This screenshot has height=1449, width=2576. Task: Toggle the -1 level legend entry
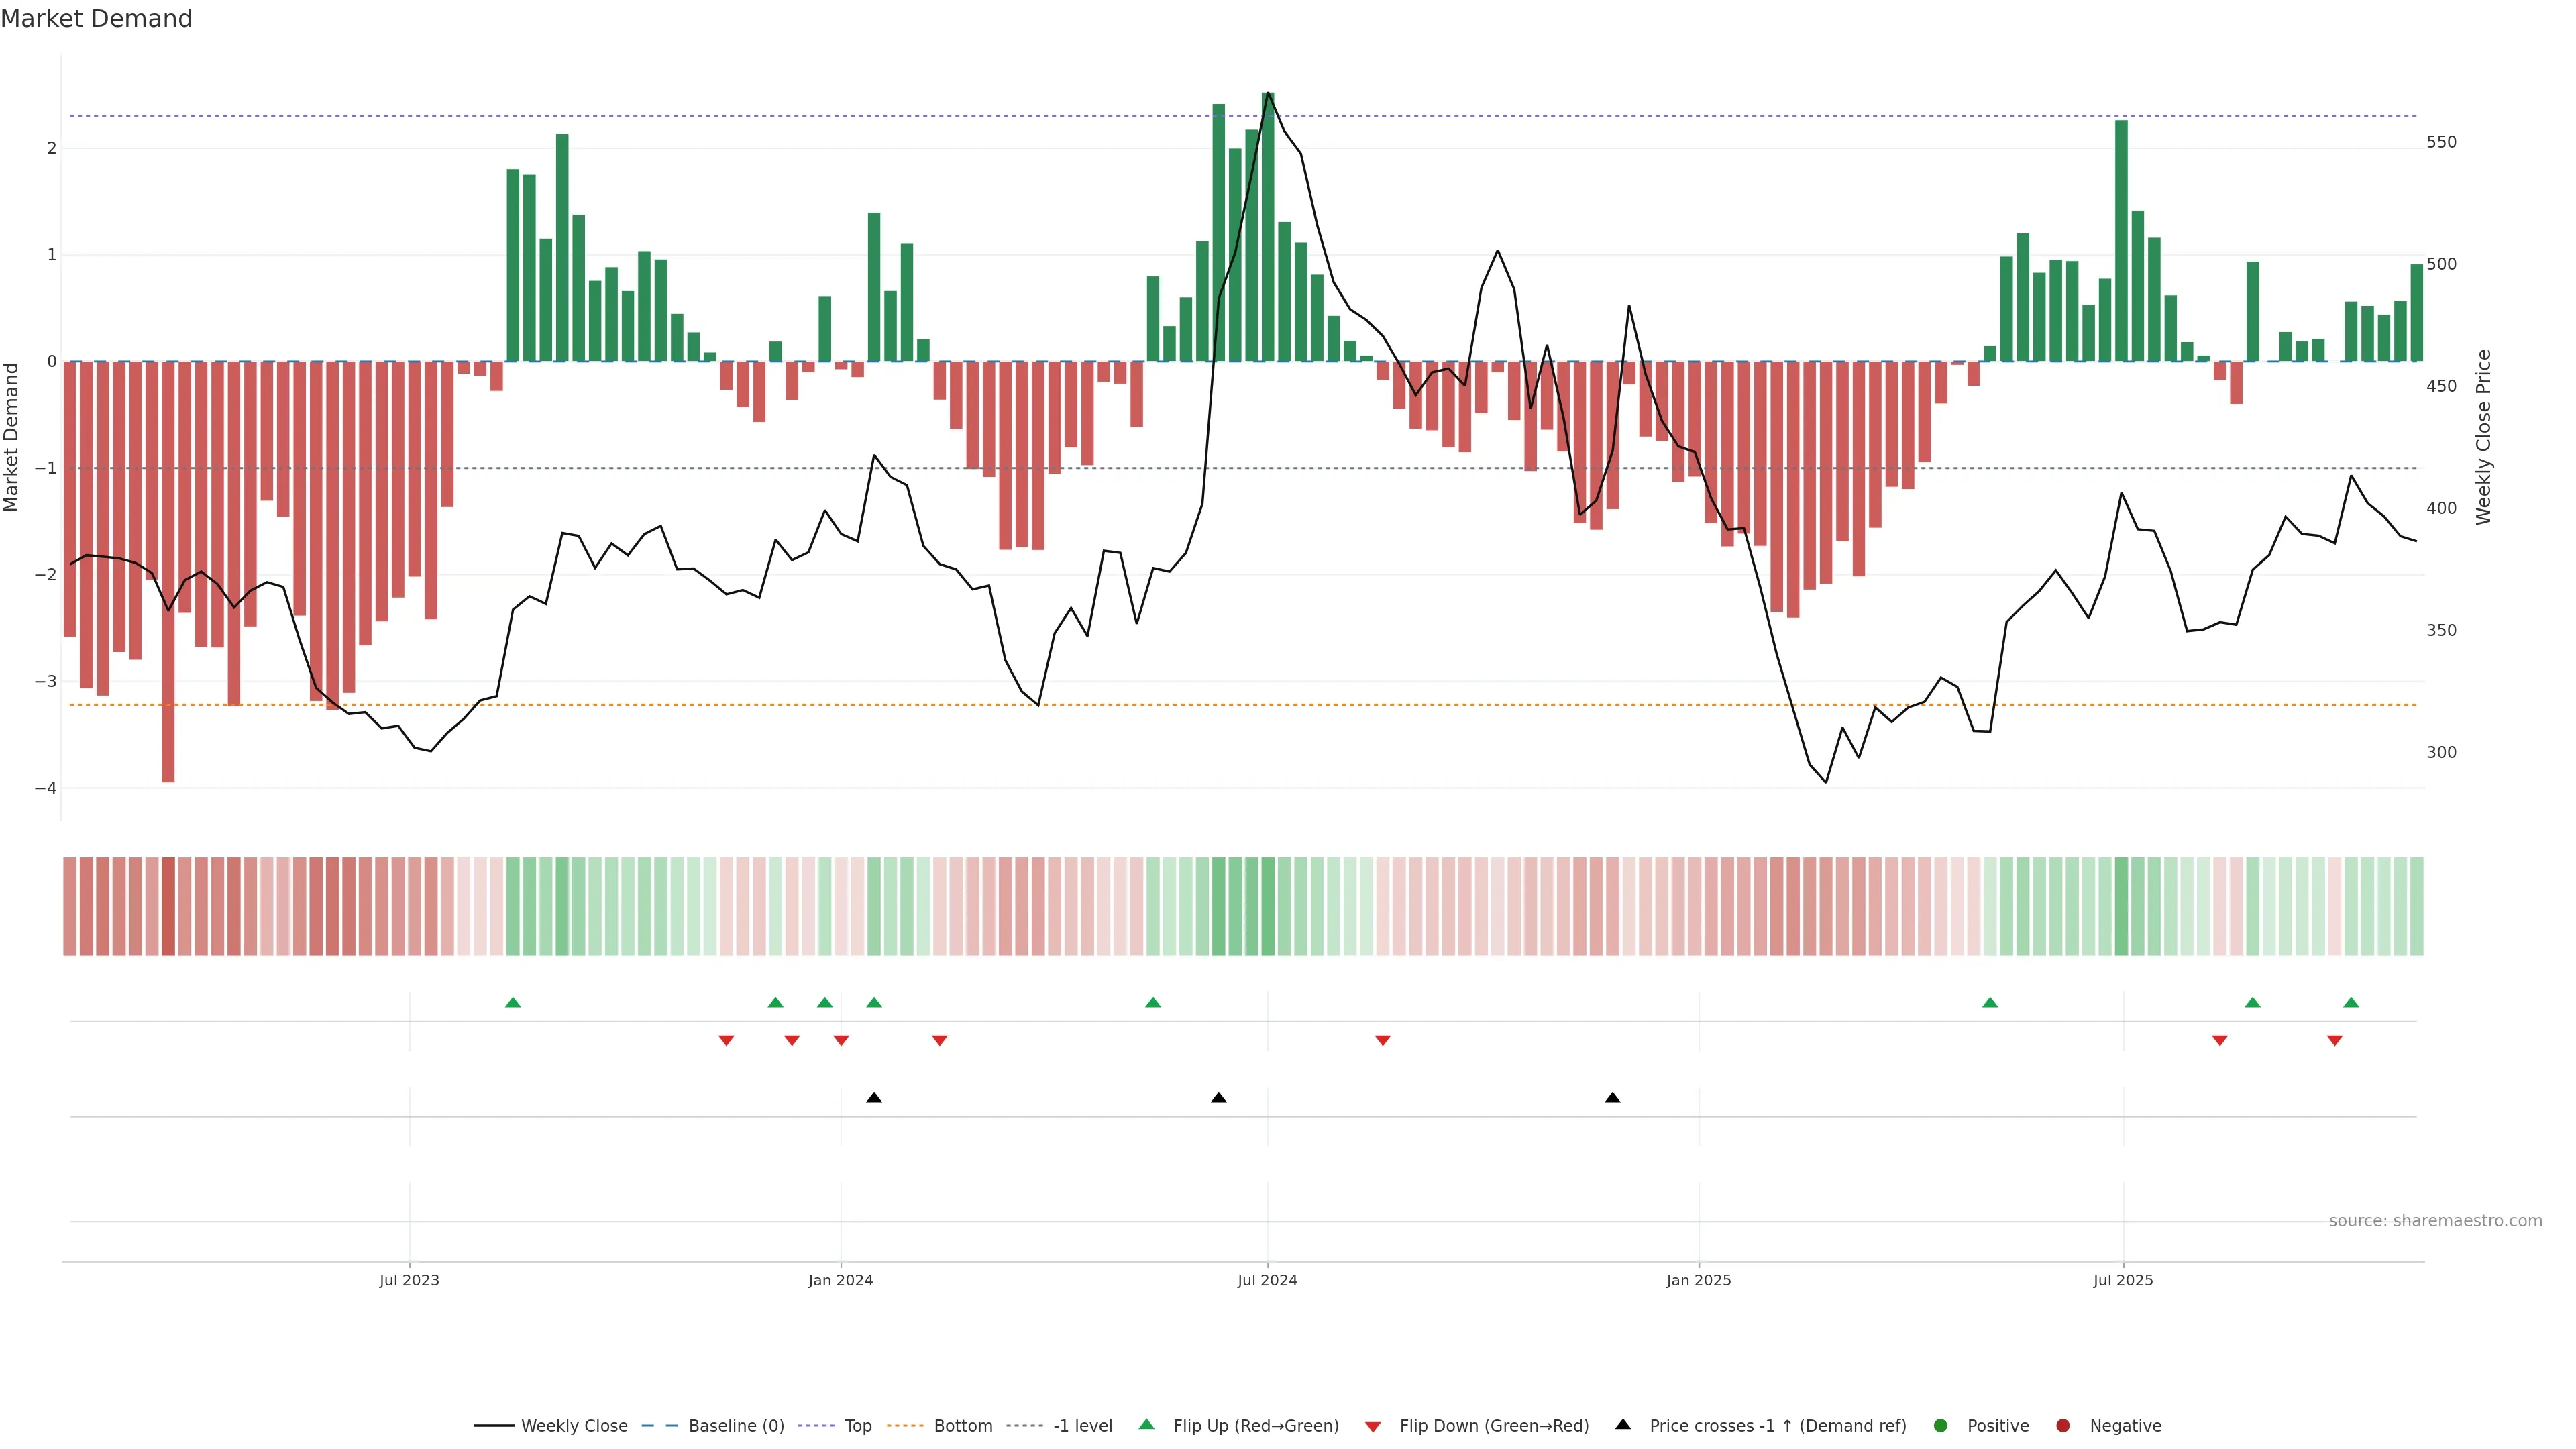point(1082,1425)
